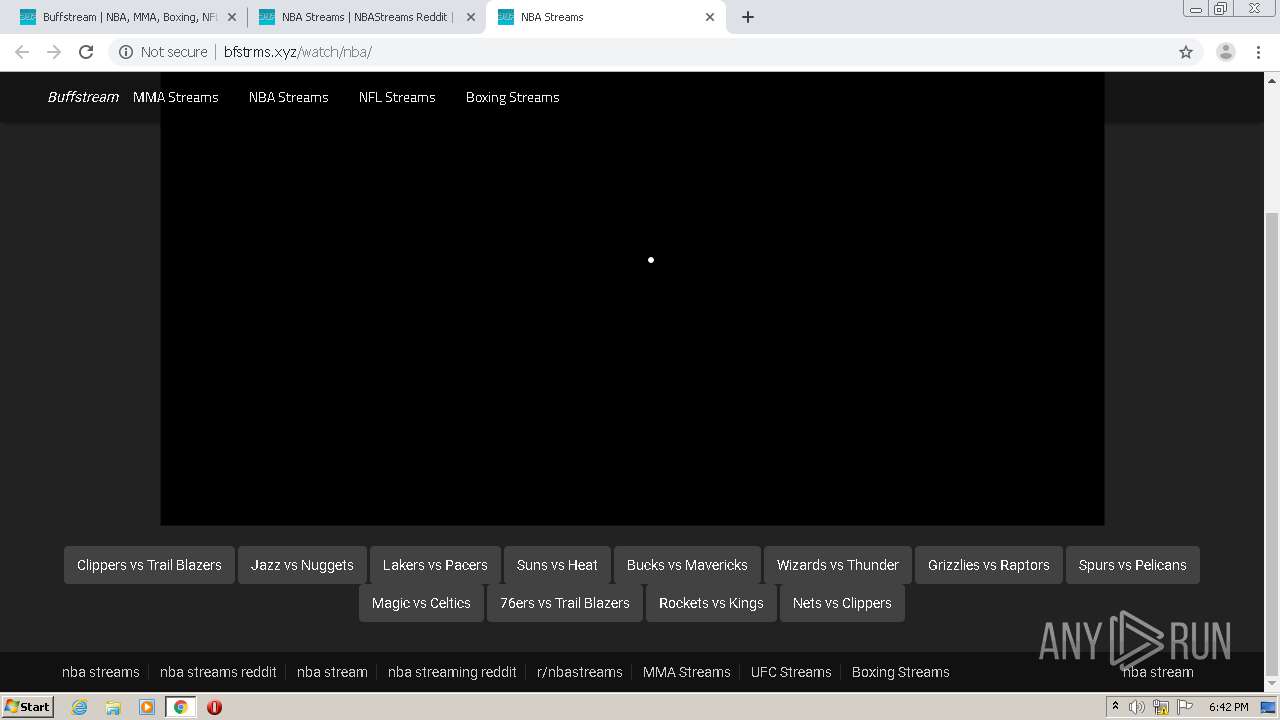Reload the page with refresh icon
Viewport: 1280px width, 720px height.
(86, 52)
